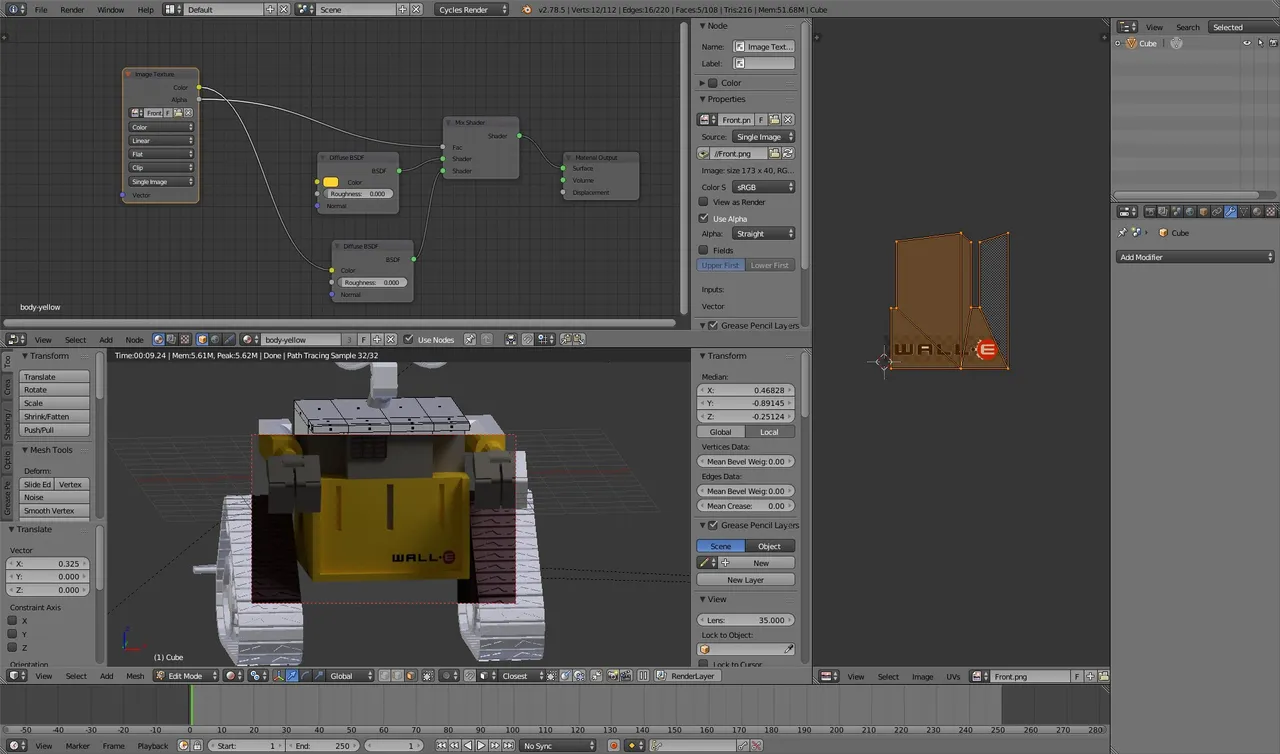Click the Smooth Vertex button

pyautogui.click(x=56, y=511)
